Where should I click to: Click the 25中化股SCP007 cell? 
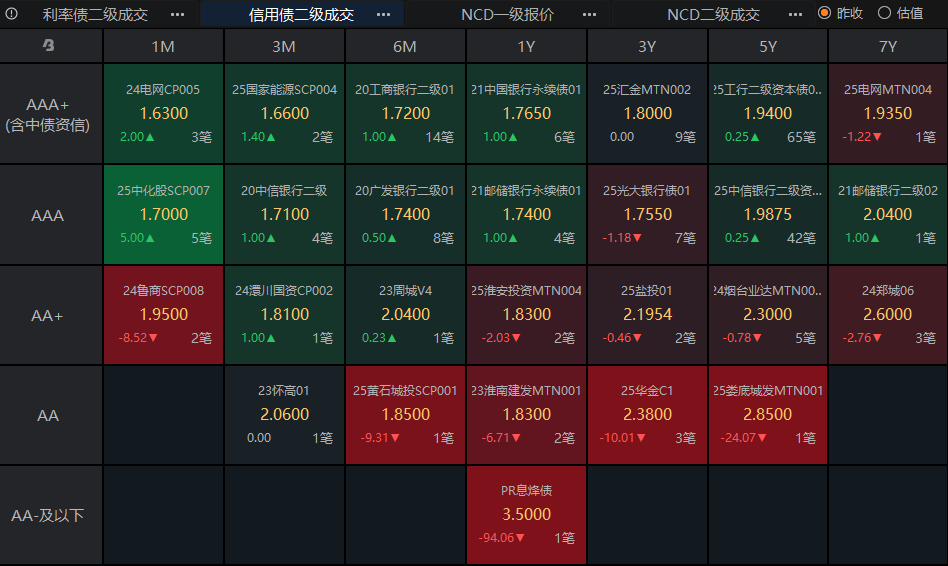163,215
